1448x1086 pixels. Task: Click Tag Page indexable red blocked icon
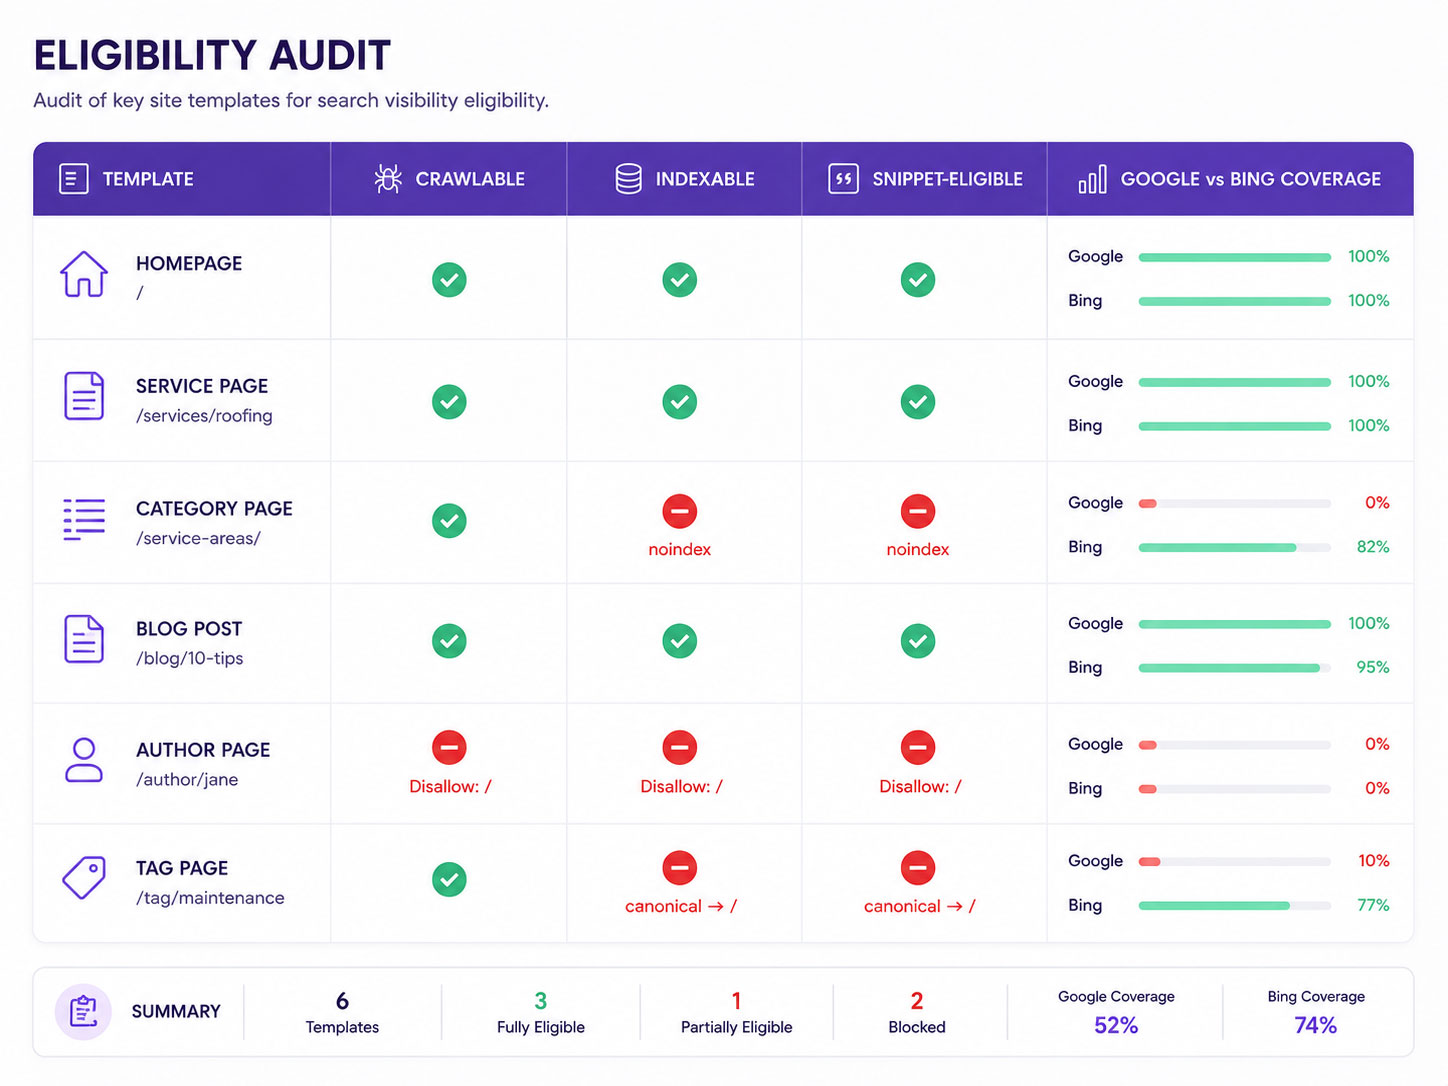click(x=680, y=868)
